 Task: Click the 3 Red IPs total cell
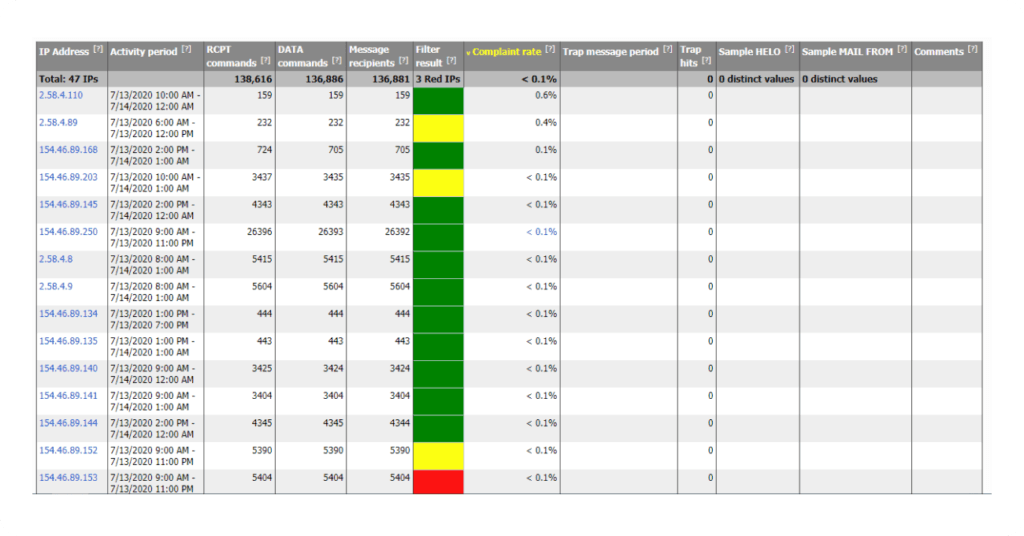438,78
